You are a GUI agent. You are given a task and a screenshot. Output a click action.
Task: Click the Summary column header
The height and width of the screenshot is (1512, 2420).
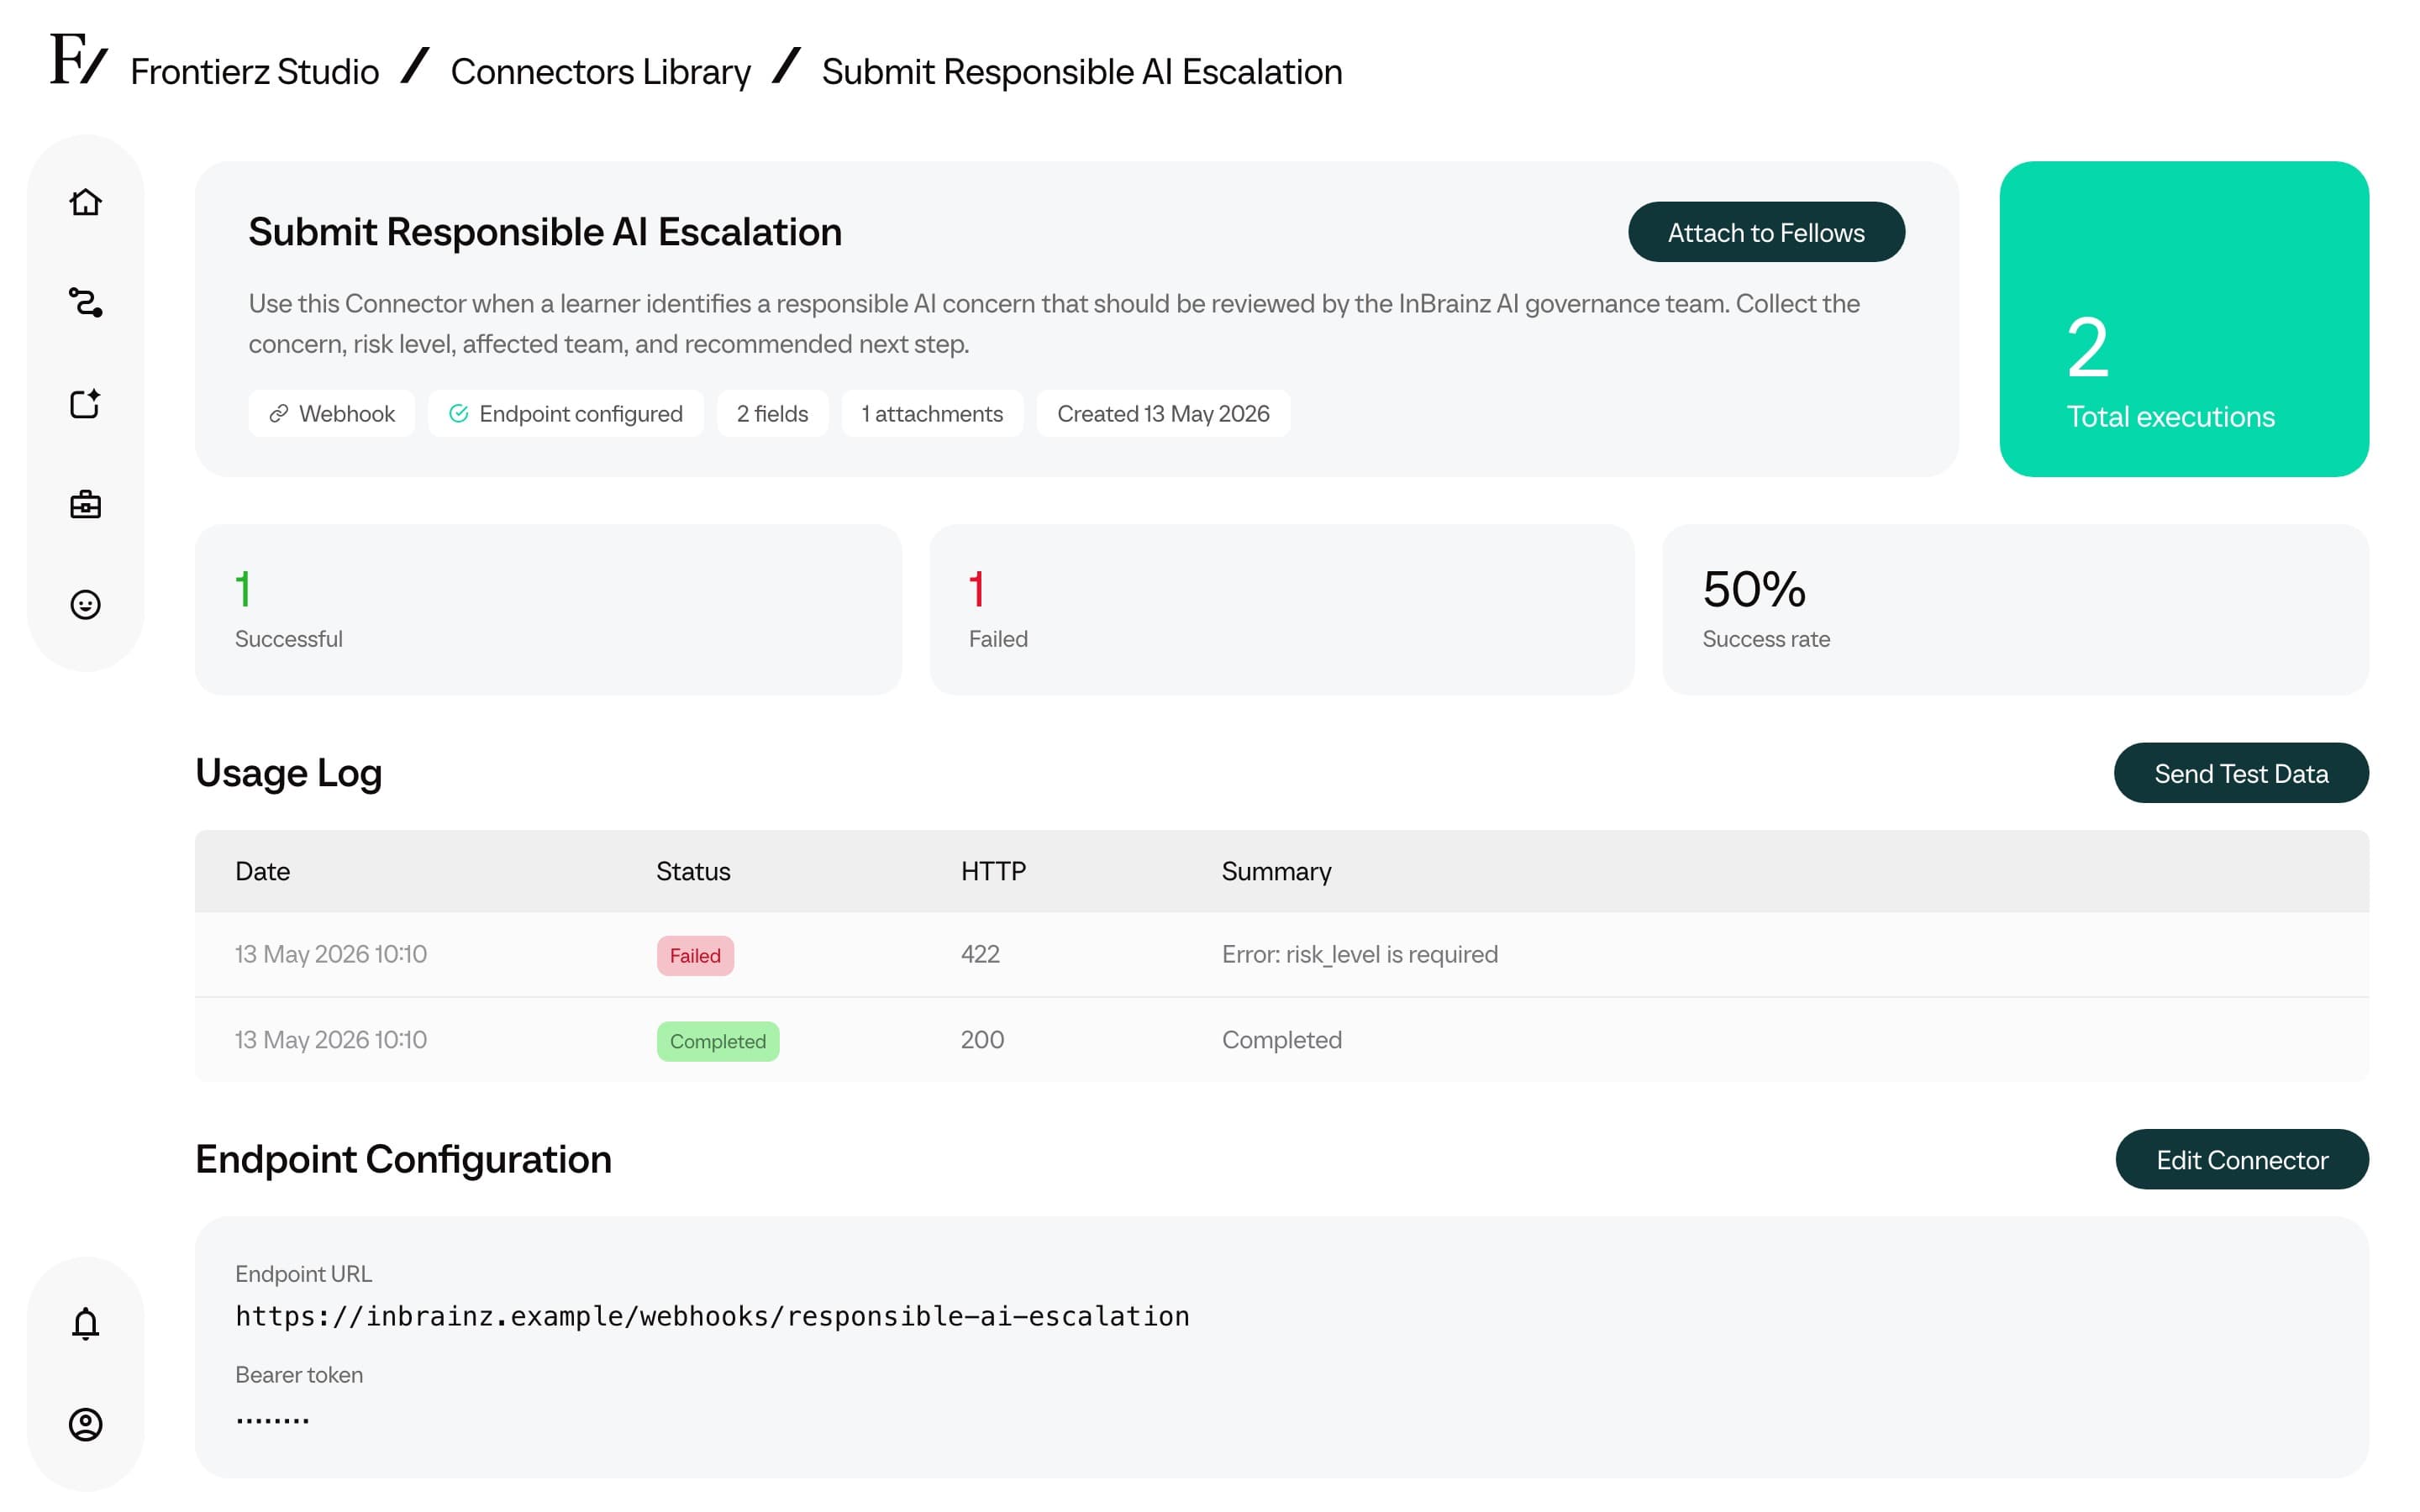tap(1276, 871)
